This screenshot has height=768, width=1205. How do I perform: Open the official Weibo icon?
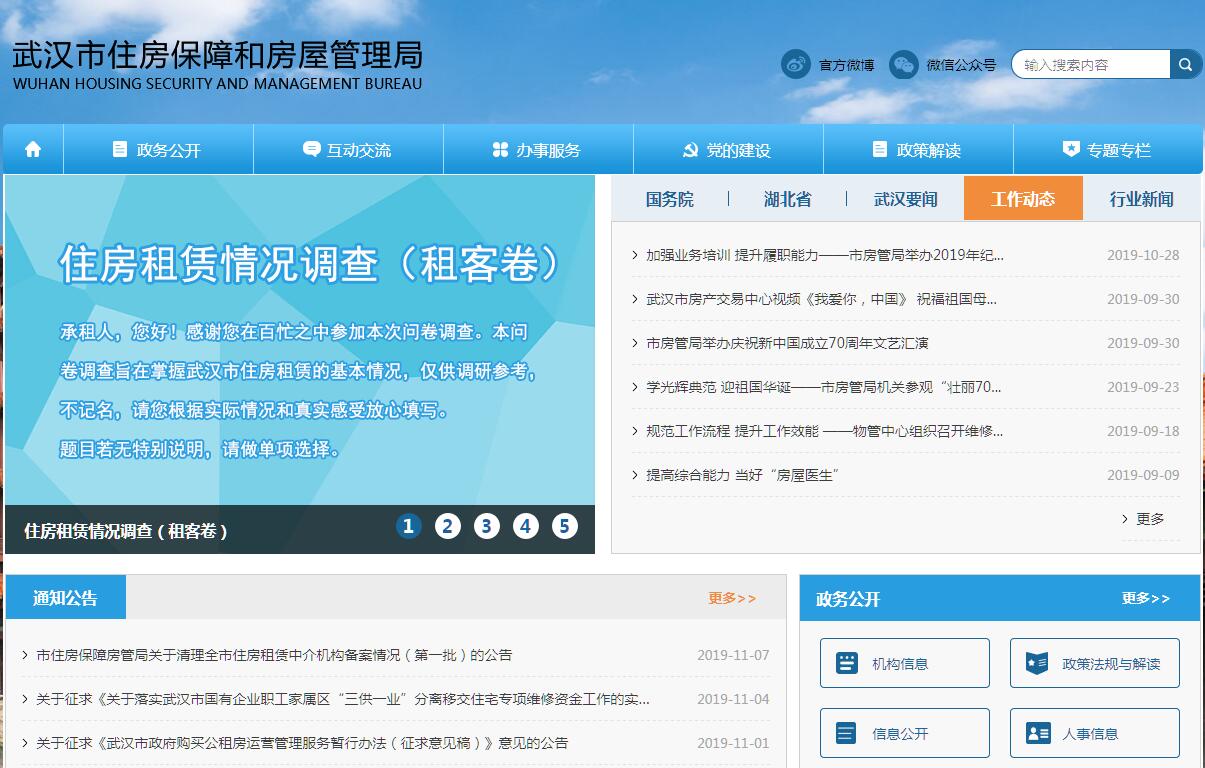(x=796, y=65)
